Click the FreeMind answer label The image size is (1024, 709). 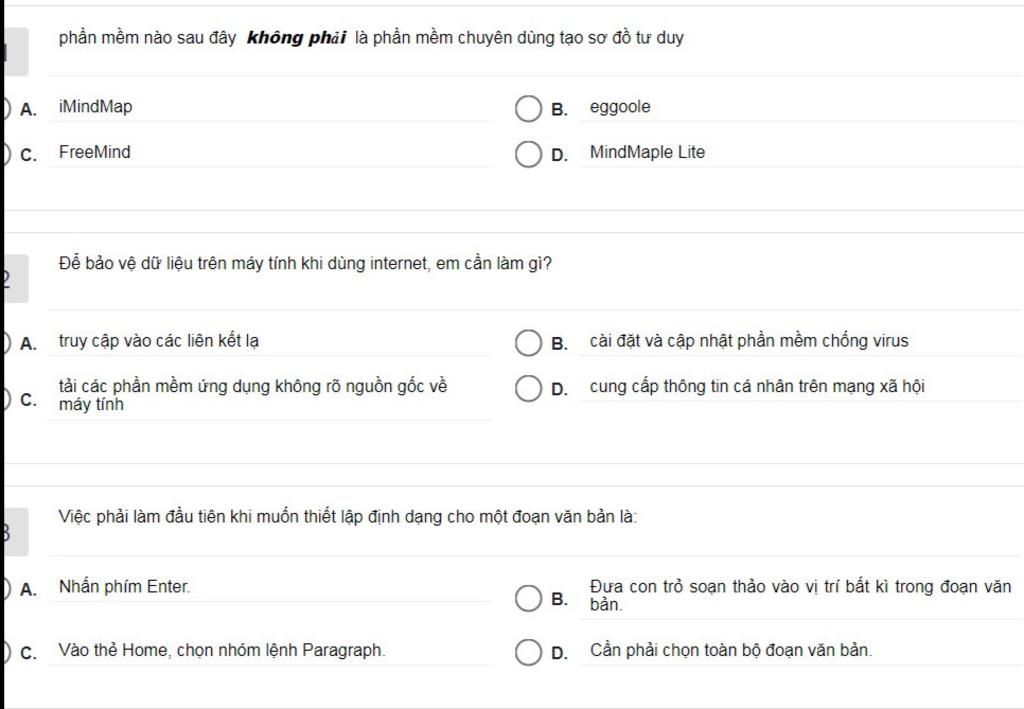coord(95,152)
